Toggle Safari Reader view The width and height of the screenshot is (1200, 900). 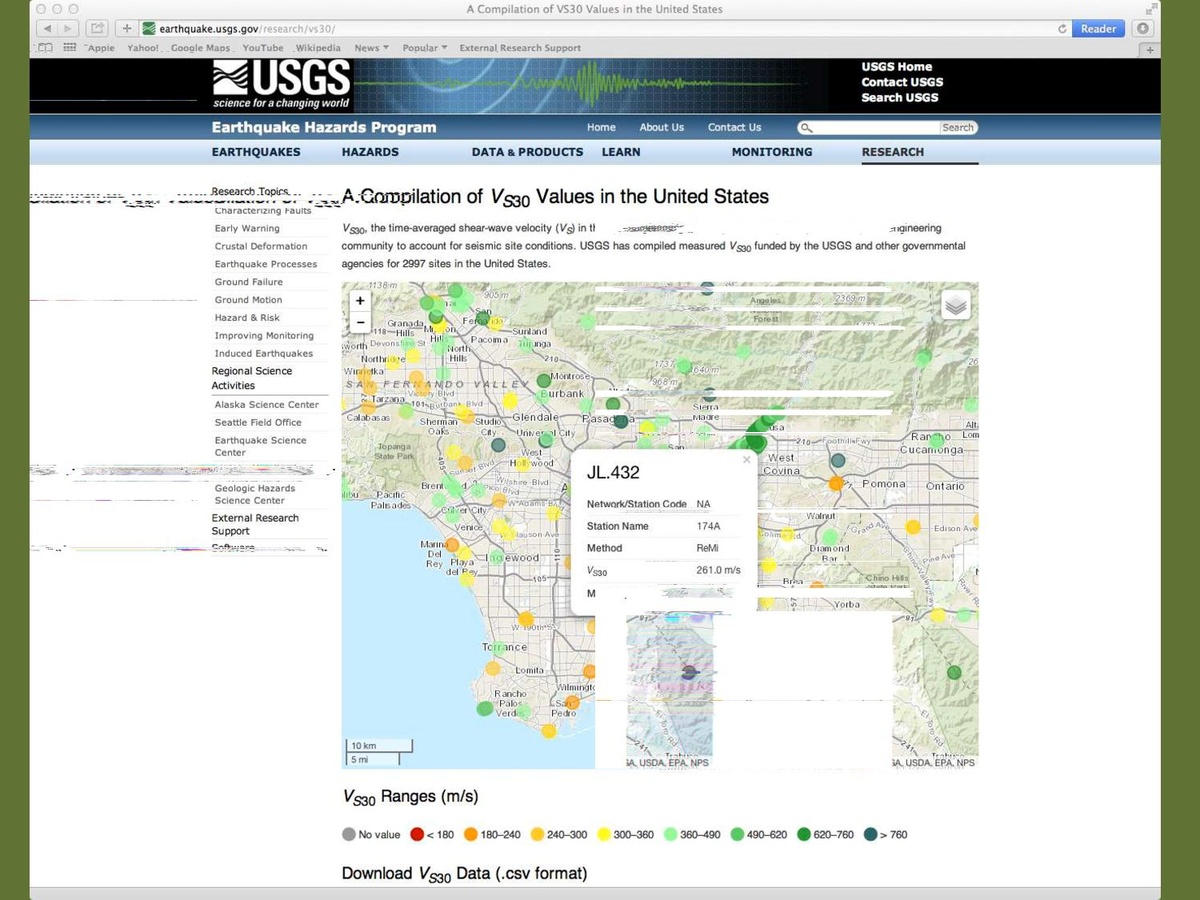pos(1098,29)
